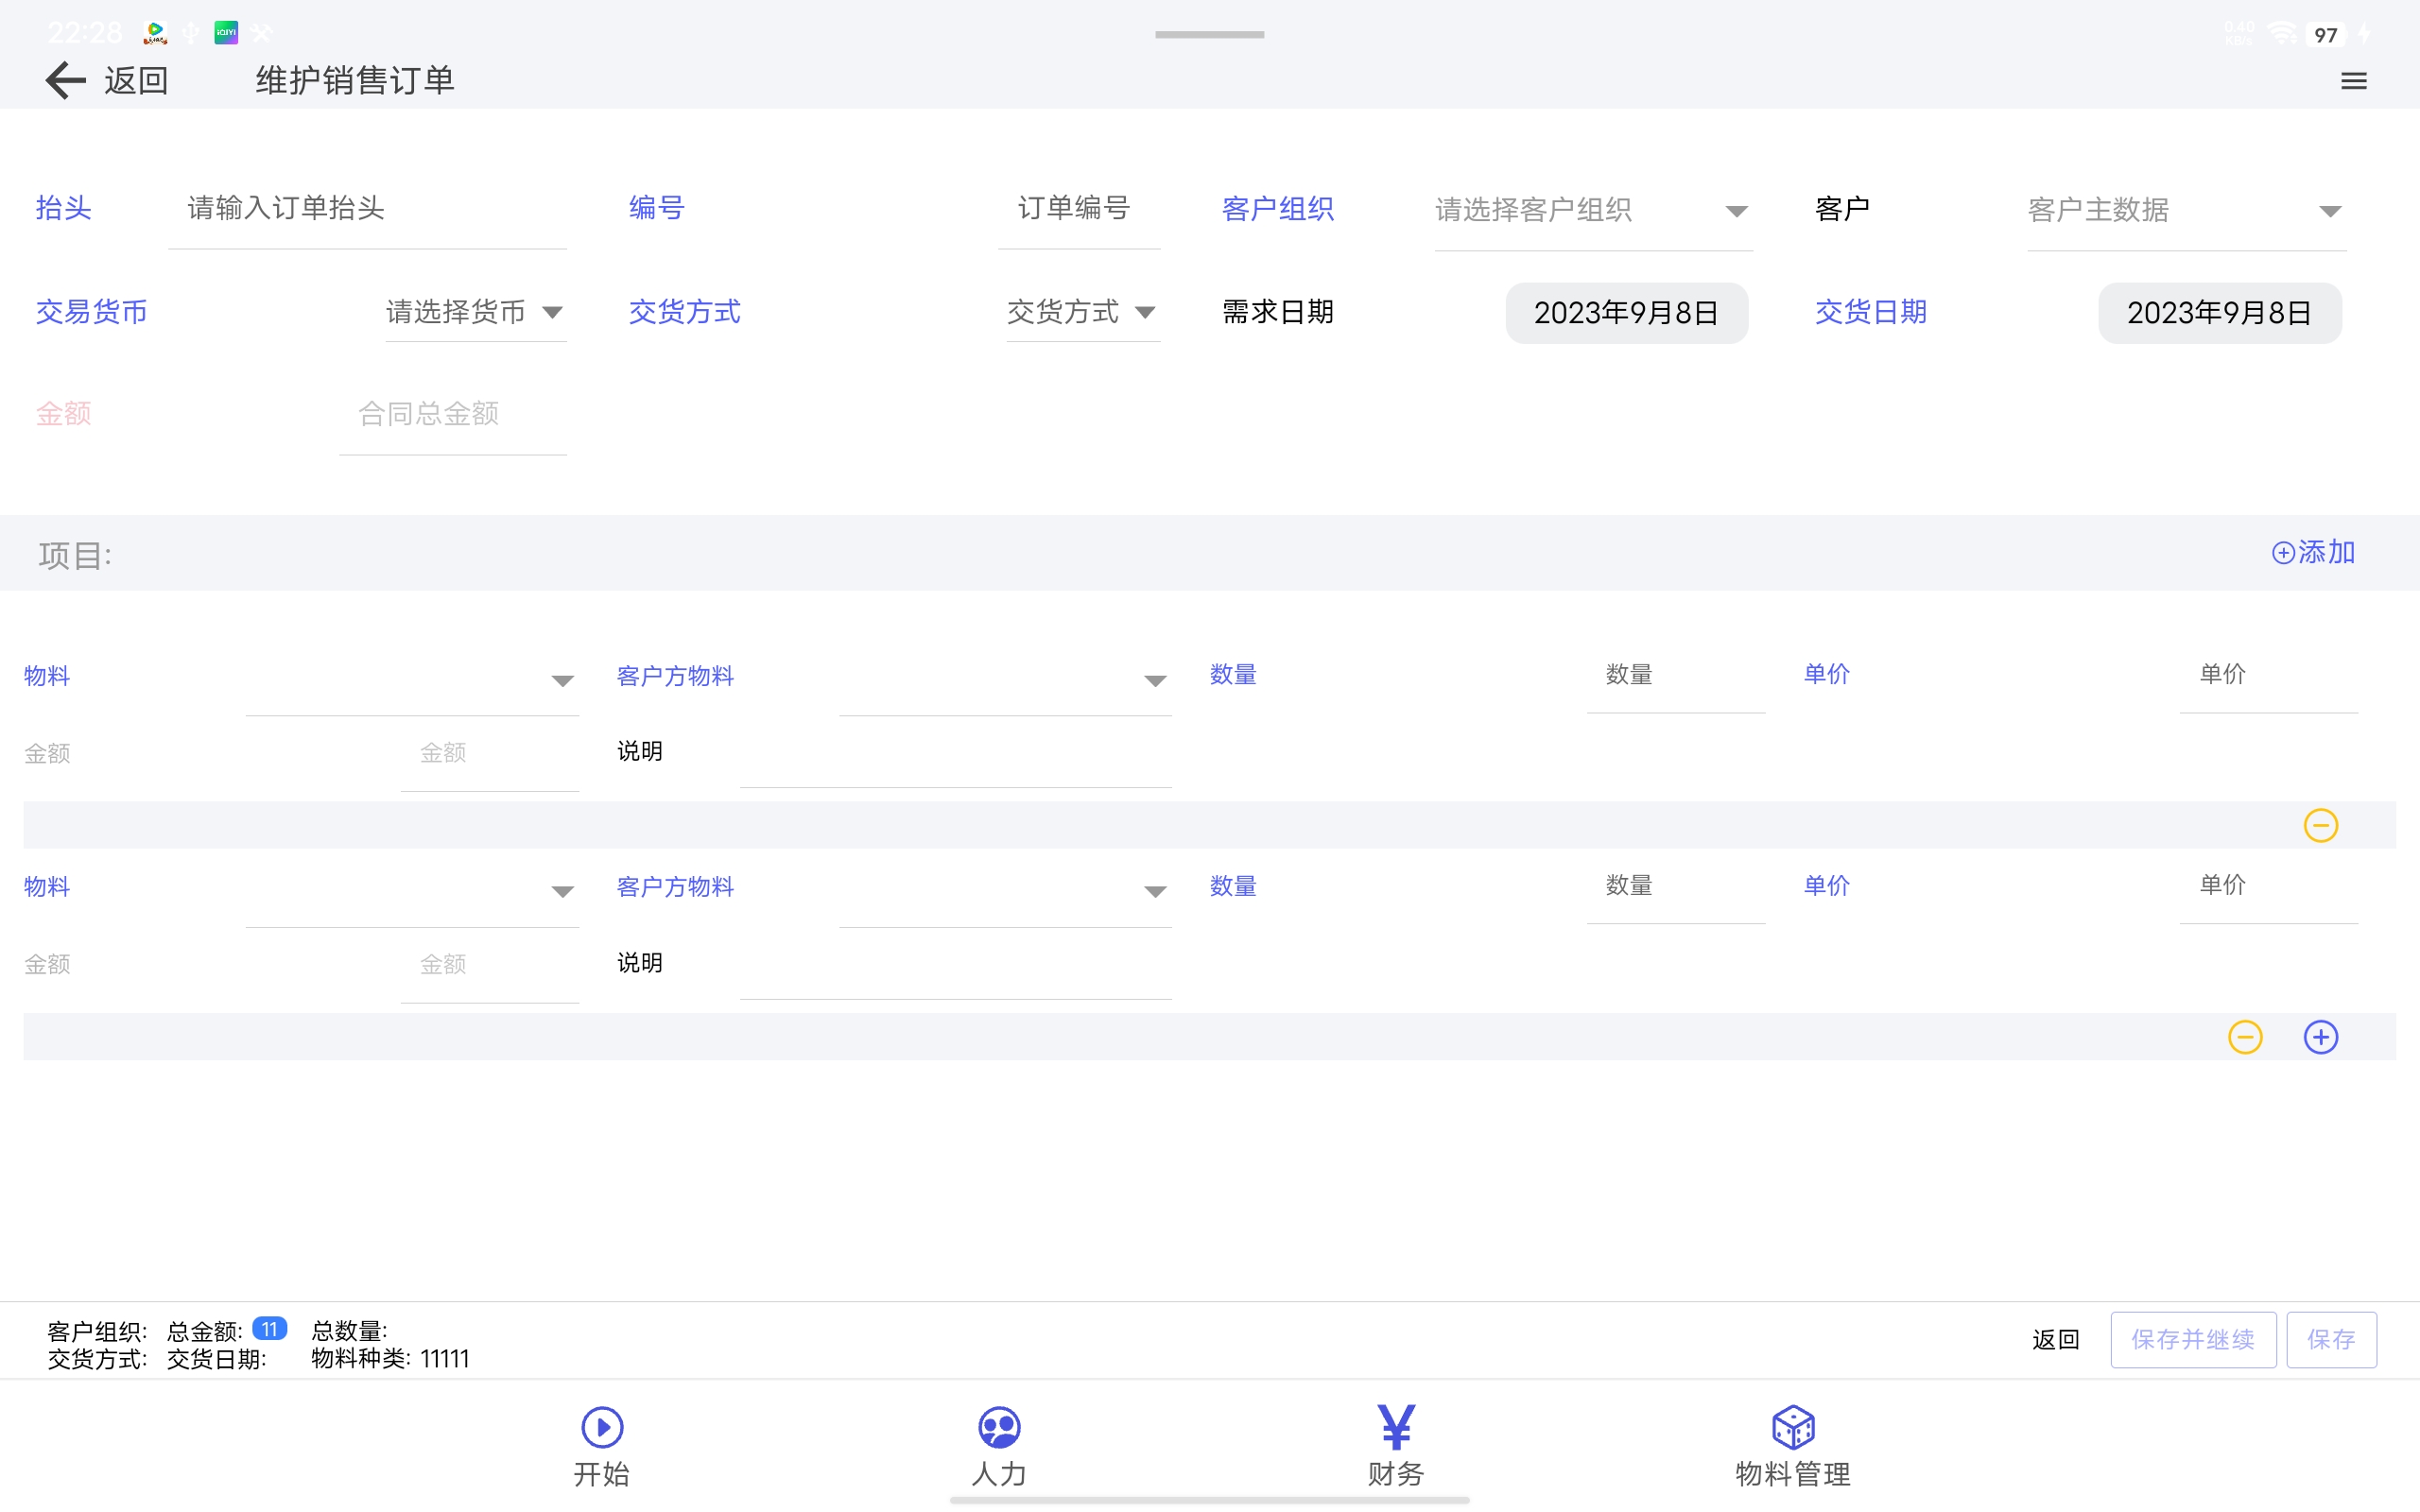Add new row with blue plus icon

coord(2320,1037)
